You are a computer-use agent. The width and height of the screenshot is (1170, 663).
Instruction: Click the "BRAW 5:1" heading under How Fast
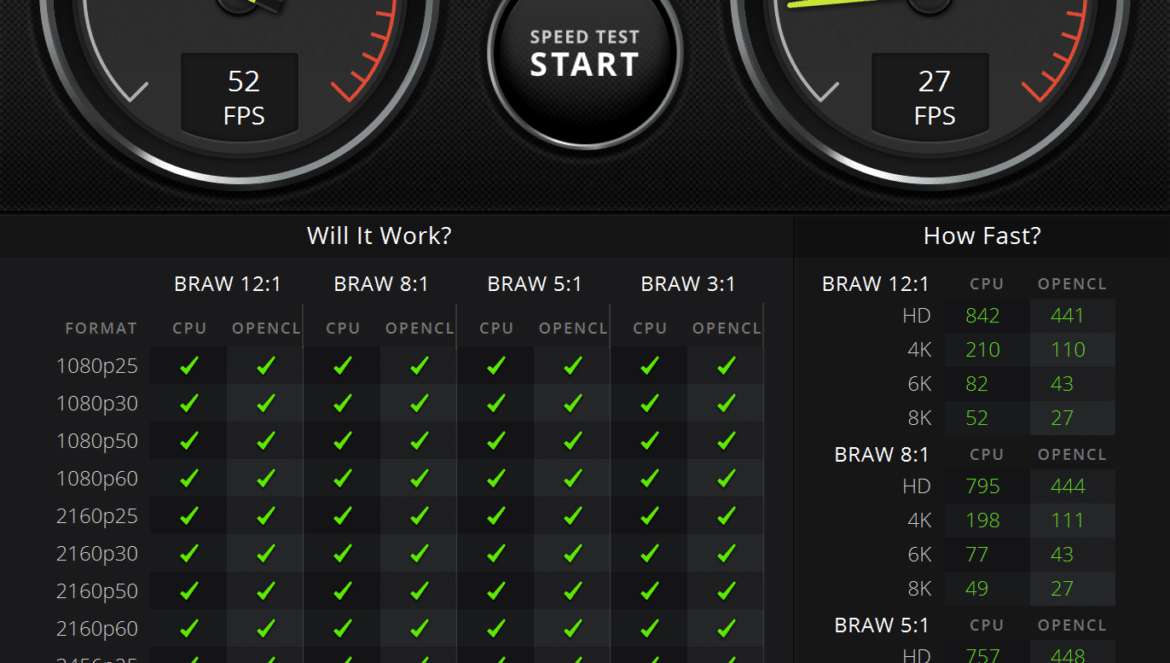pyautogui.click(x=881, y=625)
